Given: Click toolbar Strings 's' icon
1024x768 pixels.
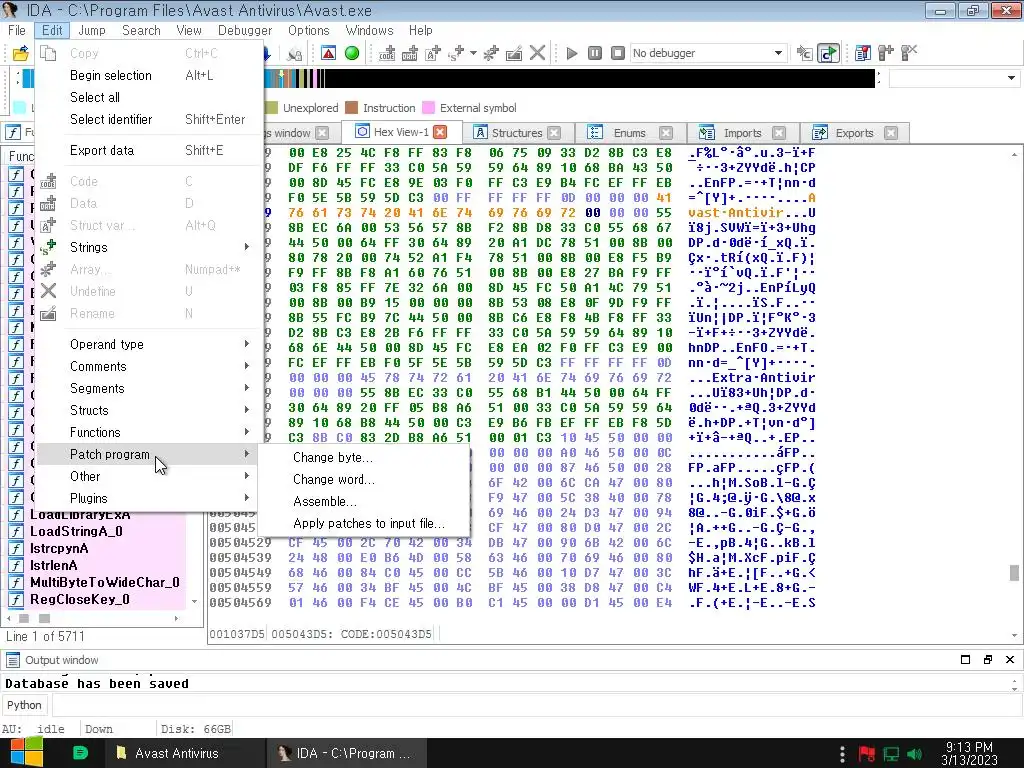Looking at the screenshot, I should (456, 53).
